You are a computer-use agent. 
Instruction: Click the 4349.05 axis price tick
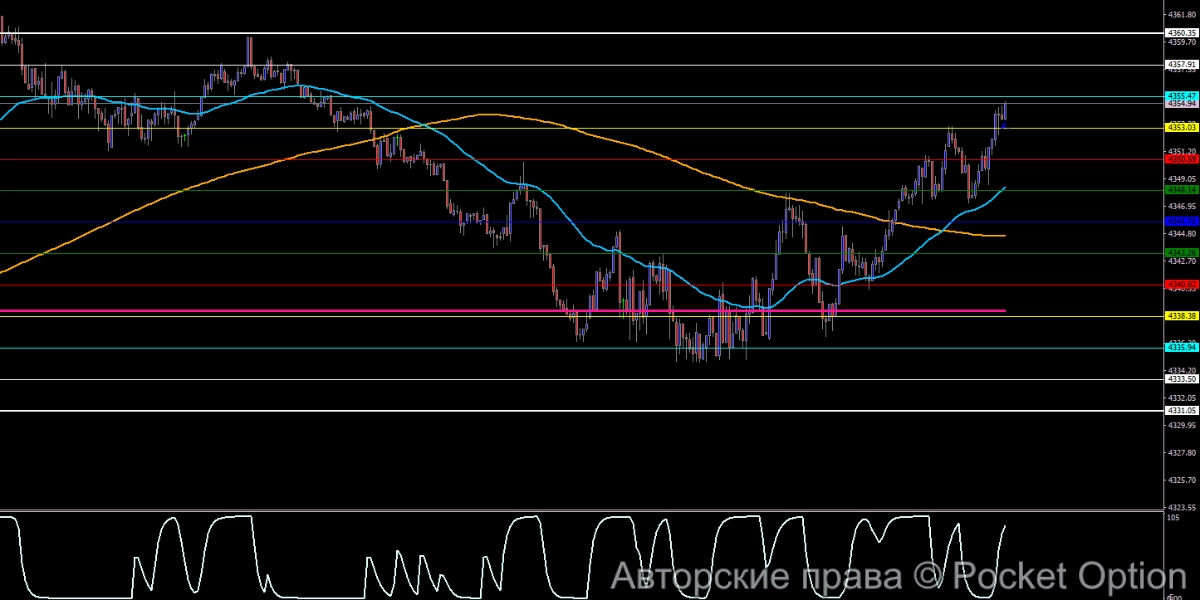click(1181, 178)
